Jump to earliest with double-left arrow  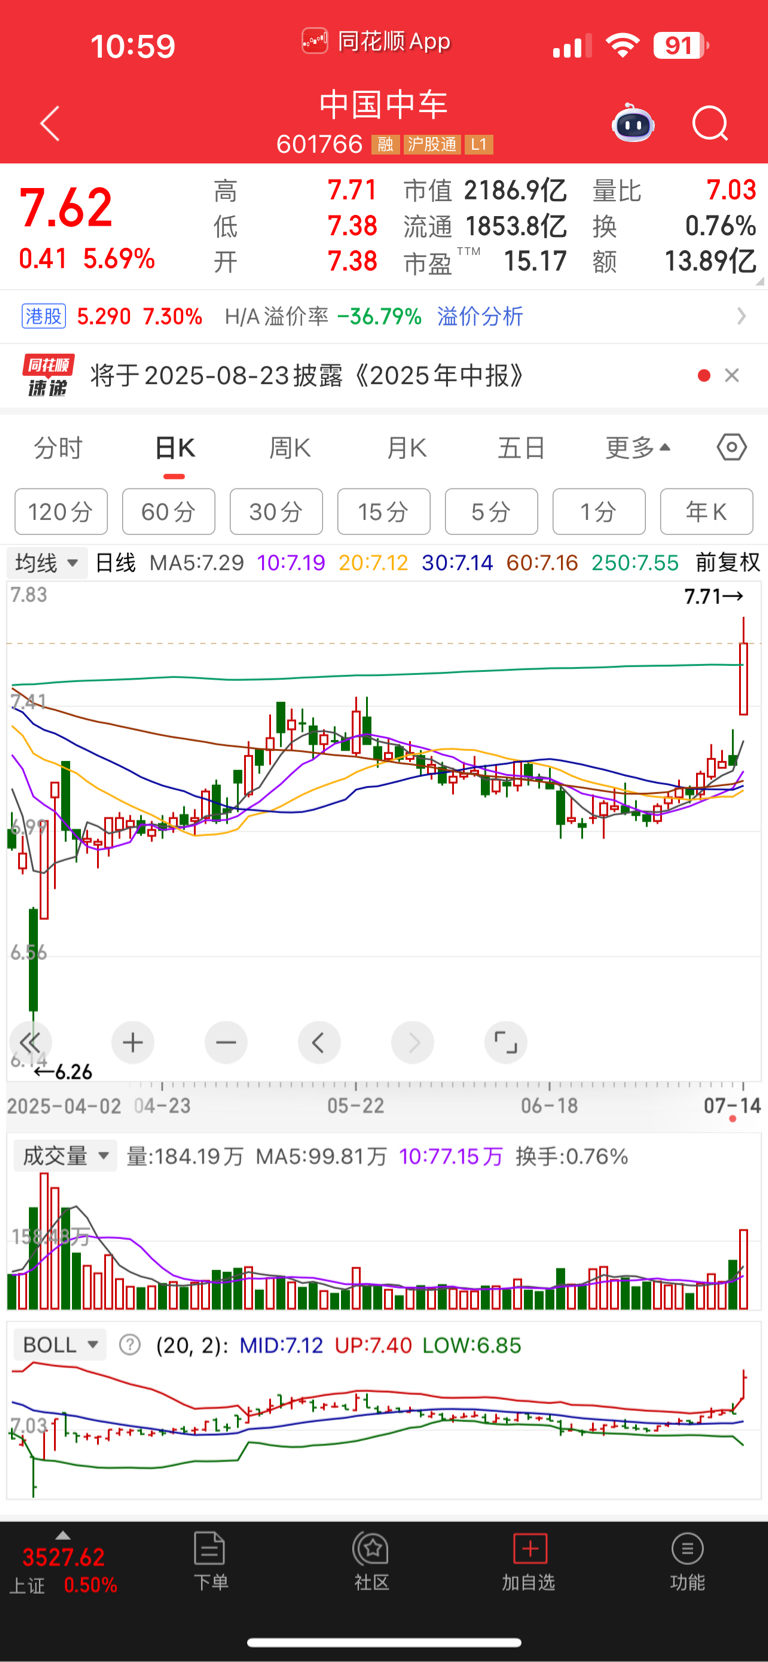30,1043
